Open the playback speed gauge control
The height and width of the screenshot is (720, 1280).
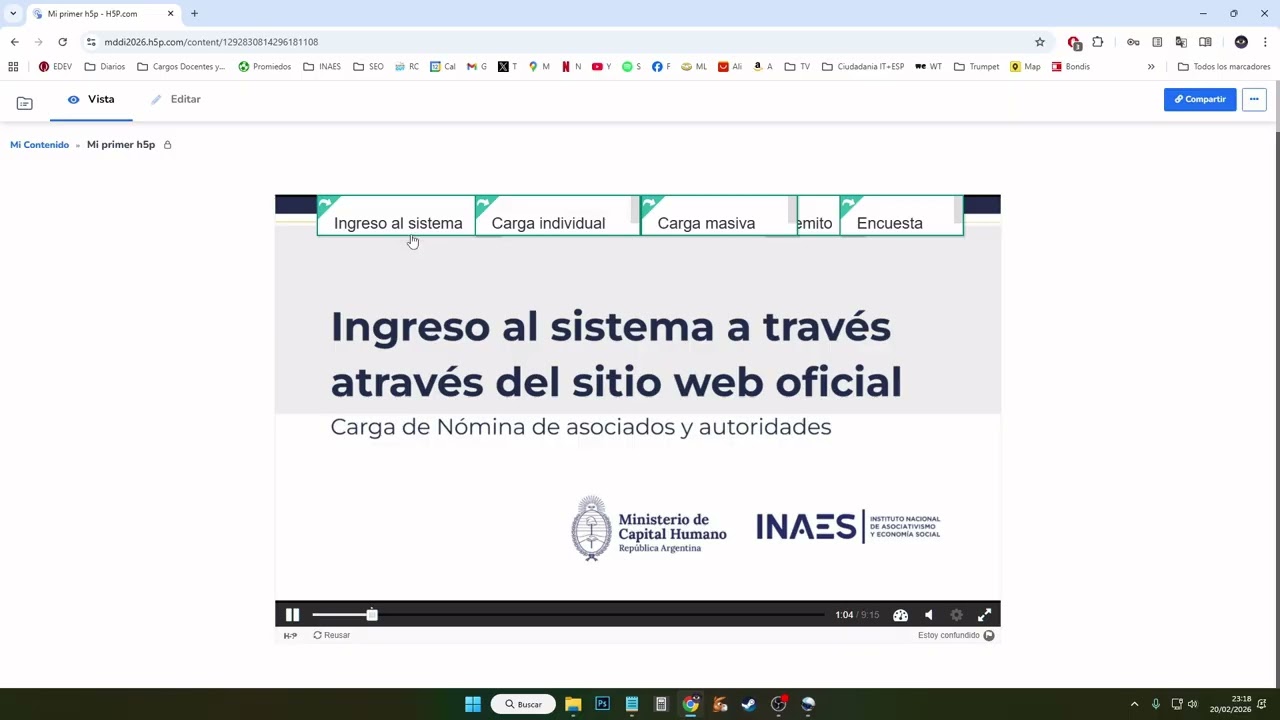[900, 615]
